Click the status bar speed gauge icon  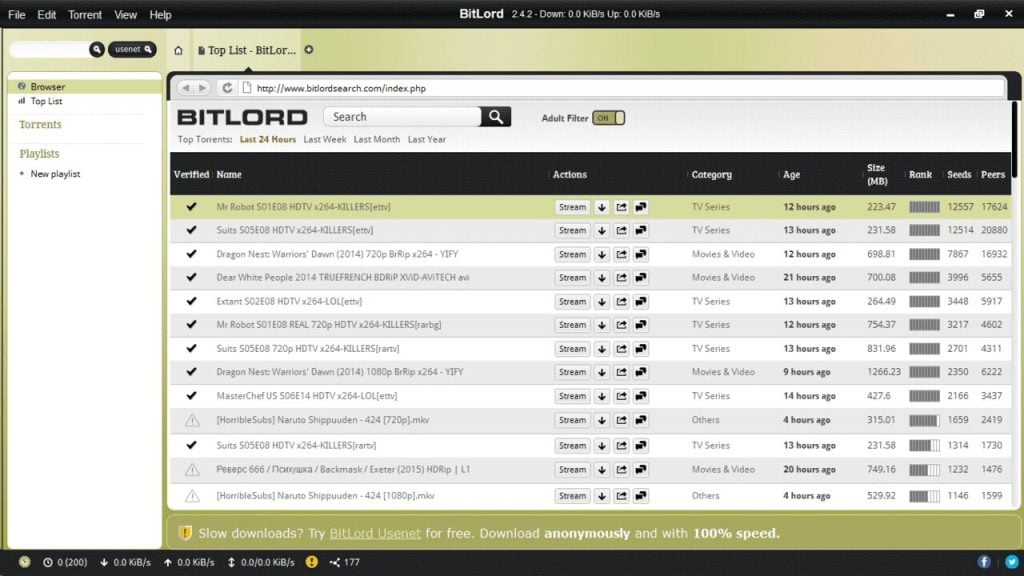(x=24, y=562)
